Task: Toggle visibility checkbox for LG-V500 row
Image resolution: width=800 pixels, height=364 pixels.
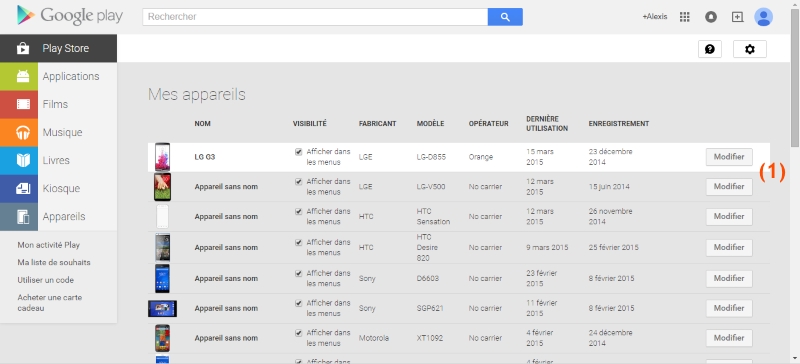Action: (x=298, y=181)
